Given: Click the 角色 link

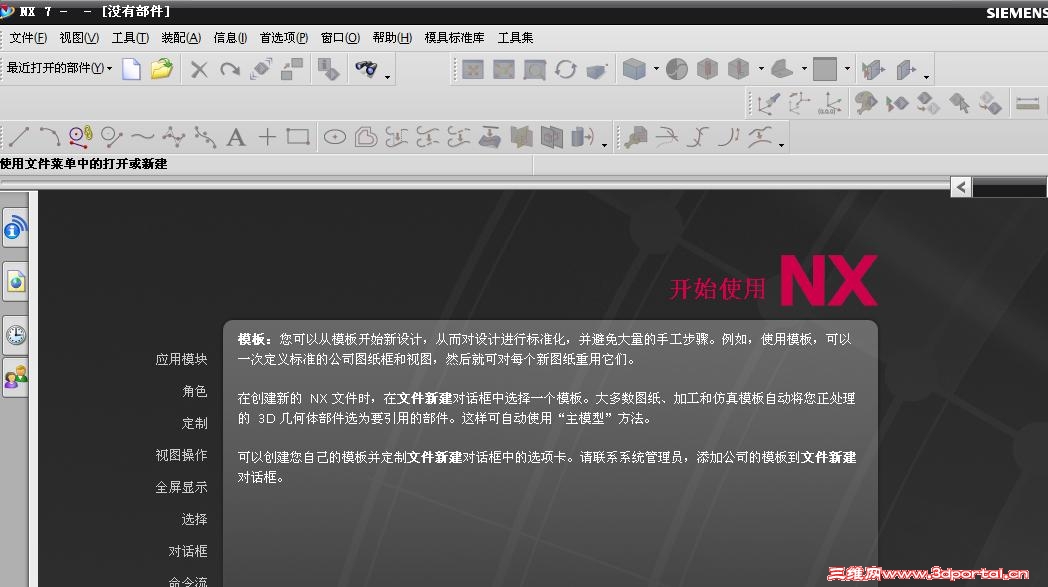Looking at the screenshot, I should click(194, 391).
